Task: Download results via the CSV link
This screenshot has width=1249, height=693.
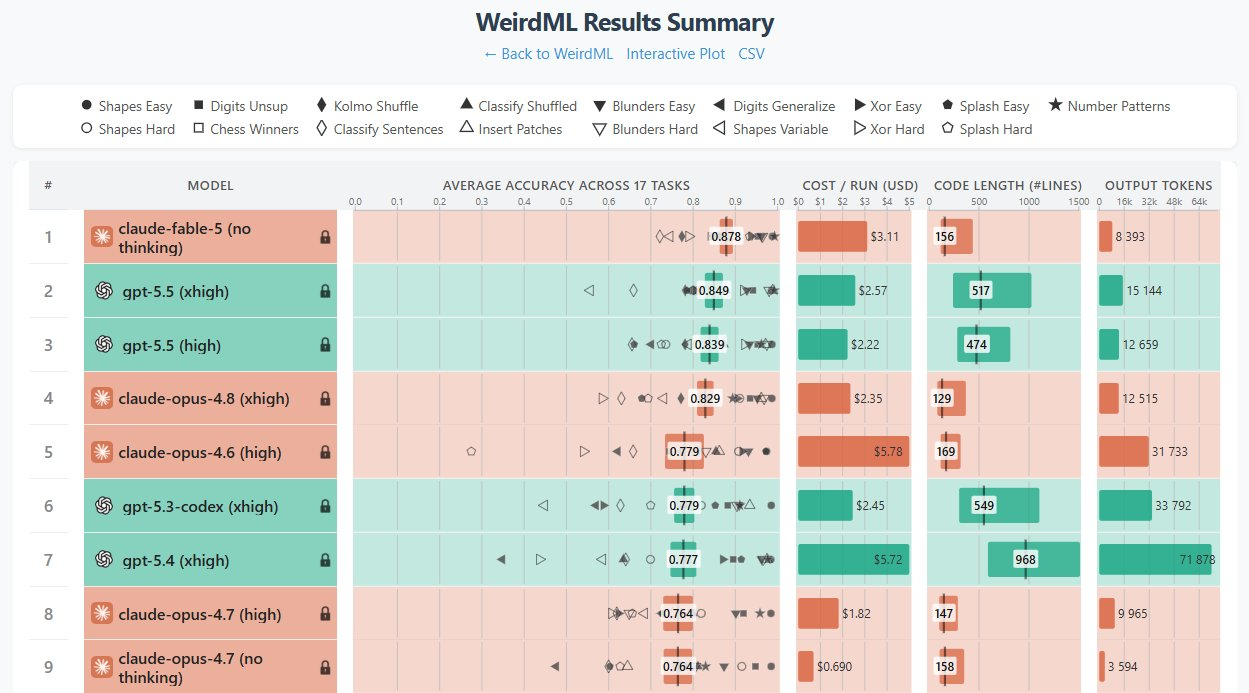Action: pyautogui.click(x=751, y=54)
